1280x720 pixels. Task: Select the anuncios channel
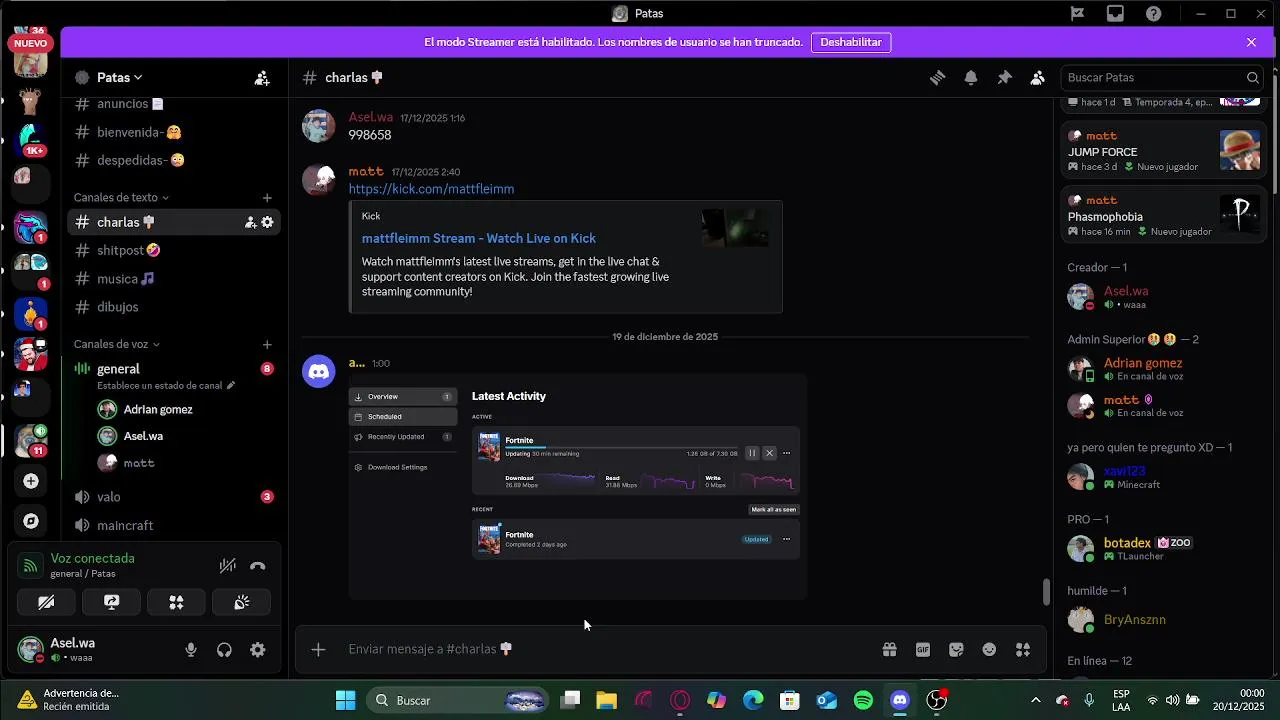click(174, 104)
